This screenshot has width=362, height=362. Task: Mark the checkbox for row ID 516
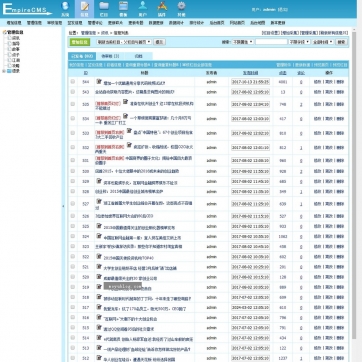pyautogui.click(x=73, y=317)
